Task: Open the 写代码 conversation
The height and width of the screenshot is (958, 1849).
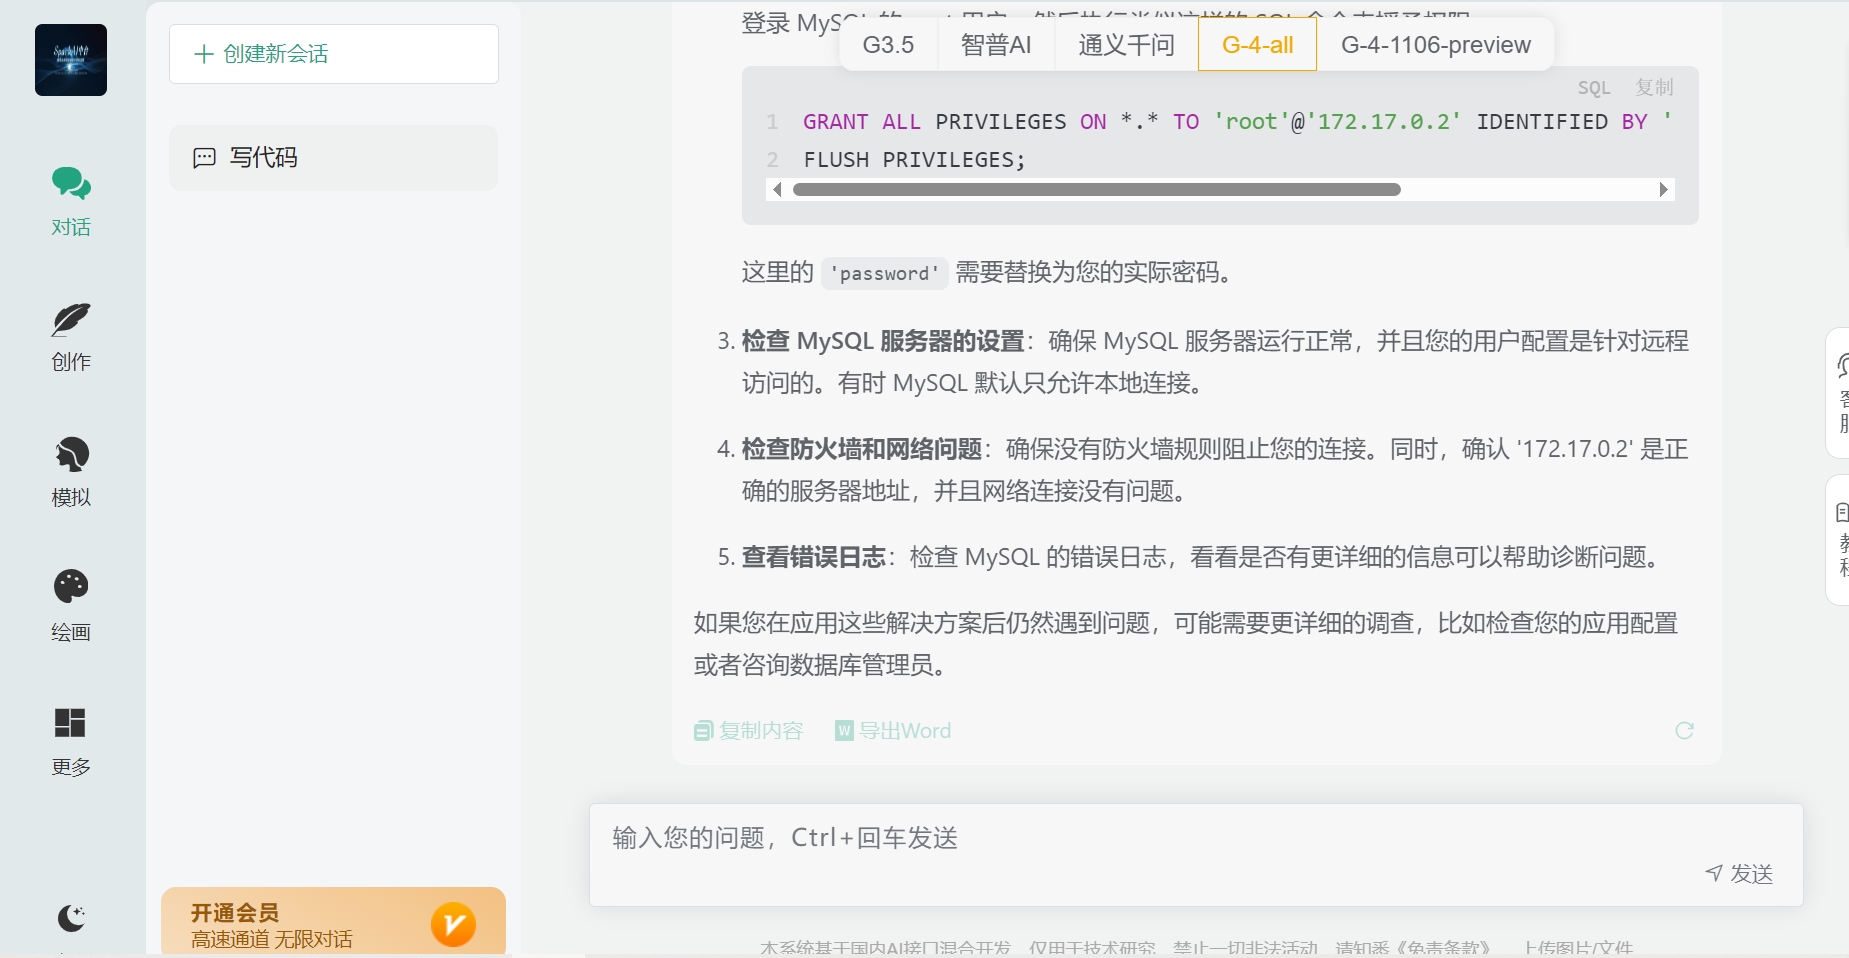Action: 333,157
